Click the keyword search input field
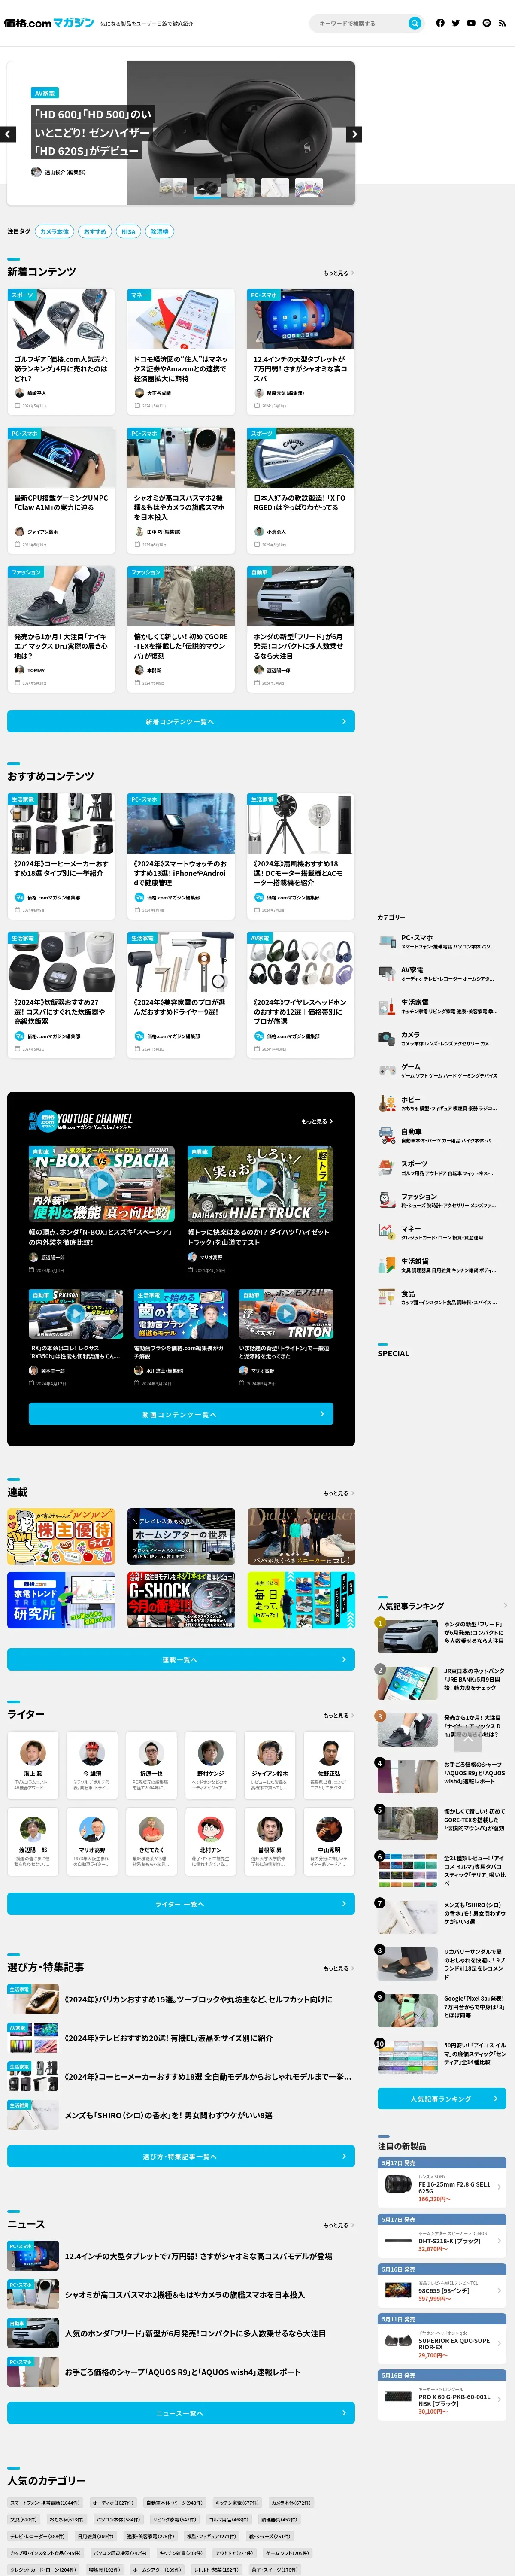515x2576 pixels. coord(360,23)
